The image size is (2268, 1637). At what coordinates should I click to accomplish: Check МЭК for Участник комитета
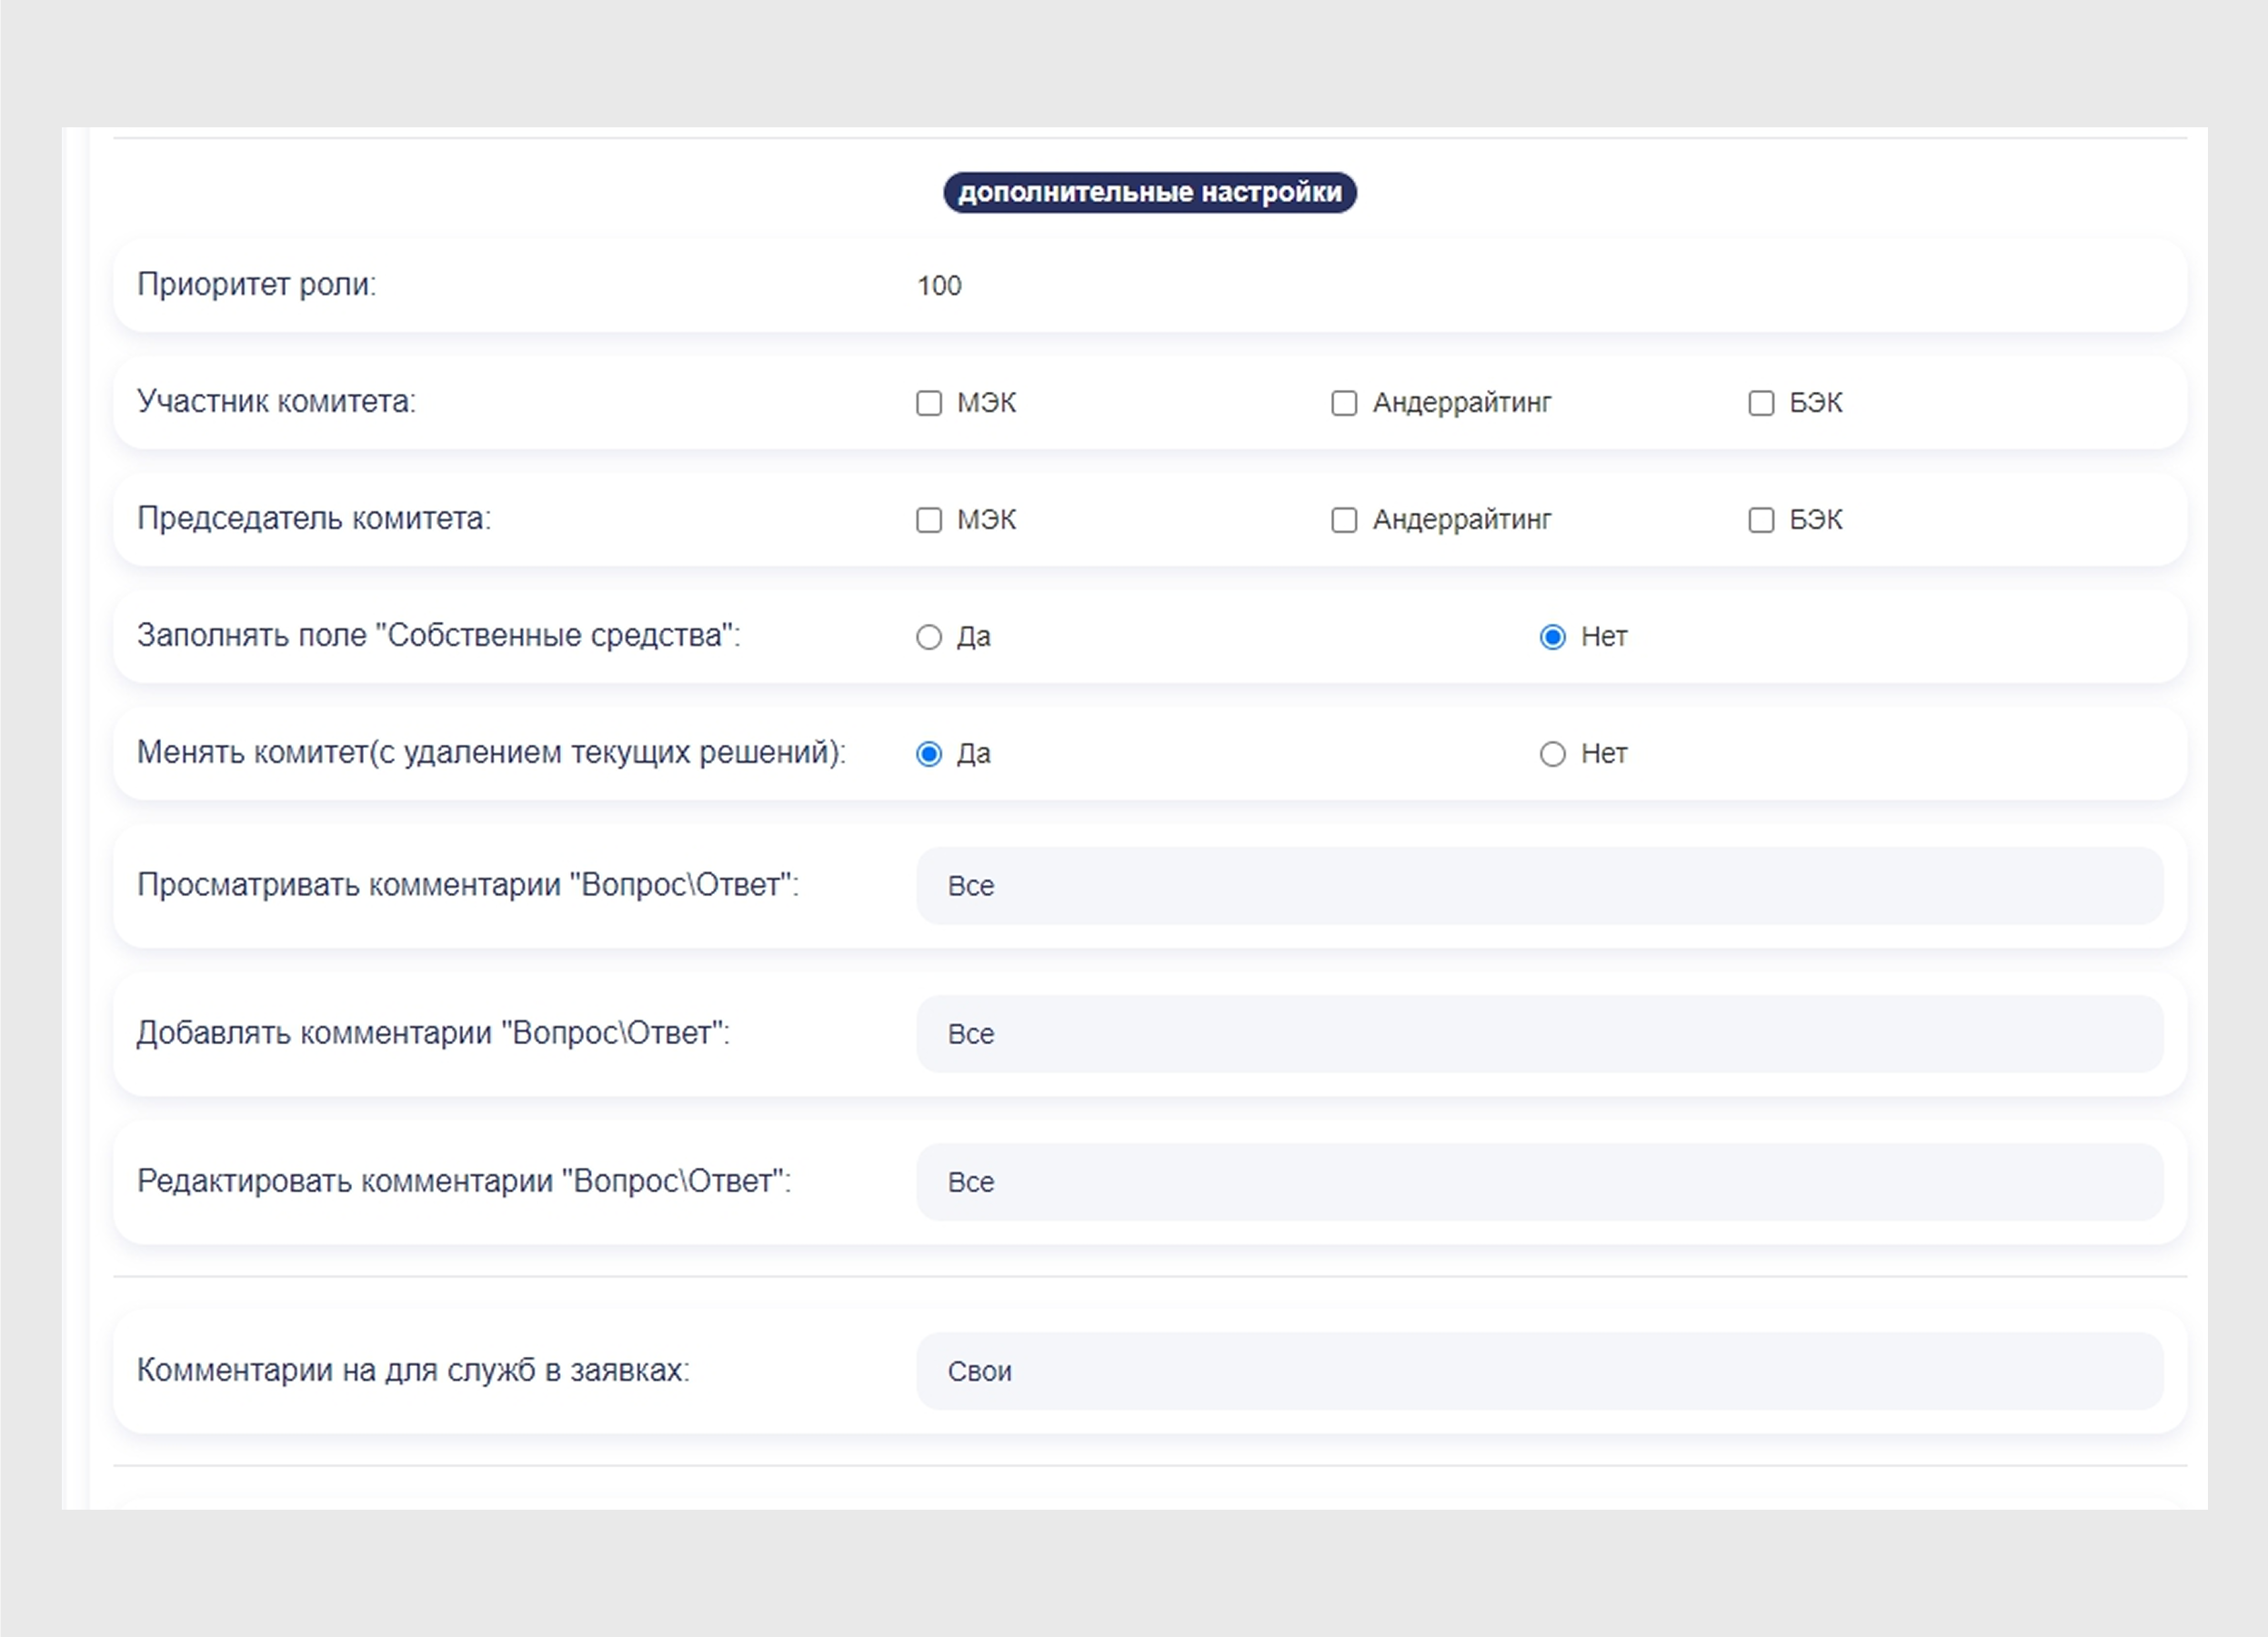pos(929,403)
